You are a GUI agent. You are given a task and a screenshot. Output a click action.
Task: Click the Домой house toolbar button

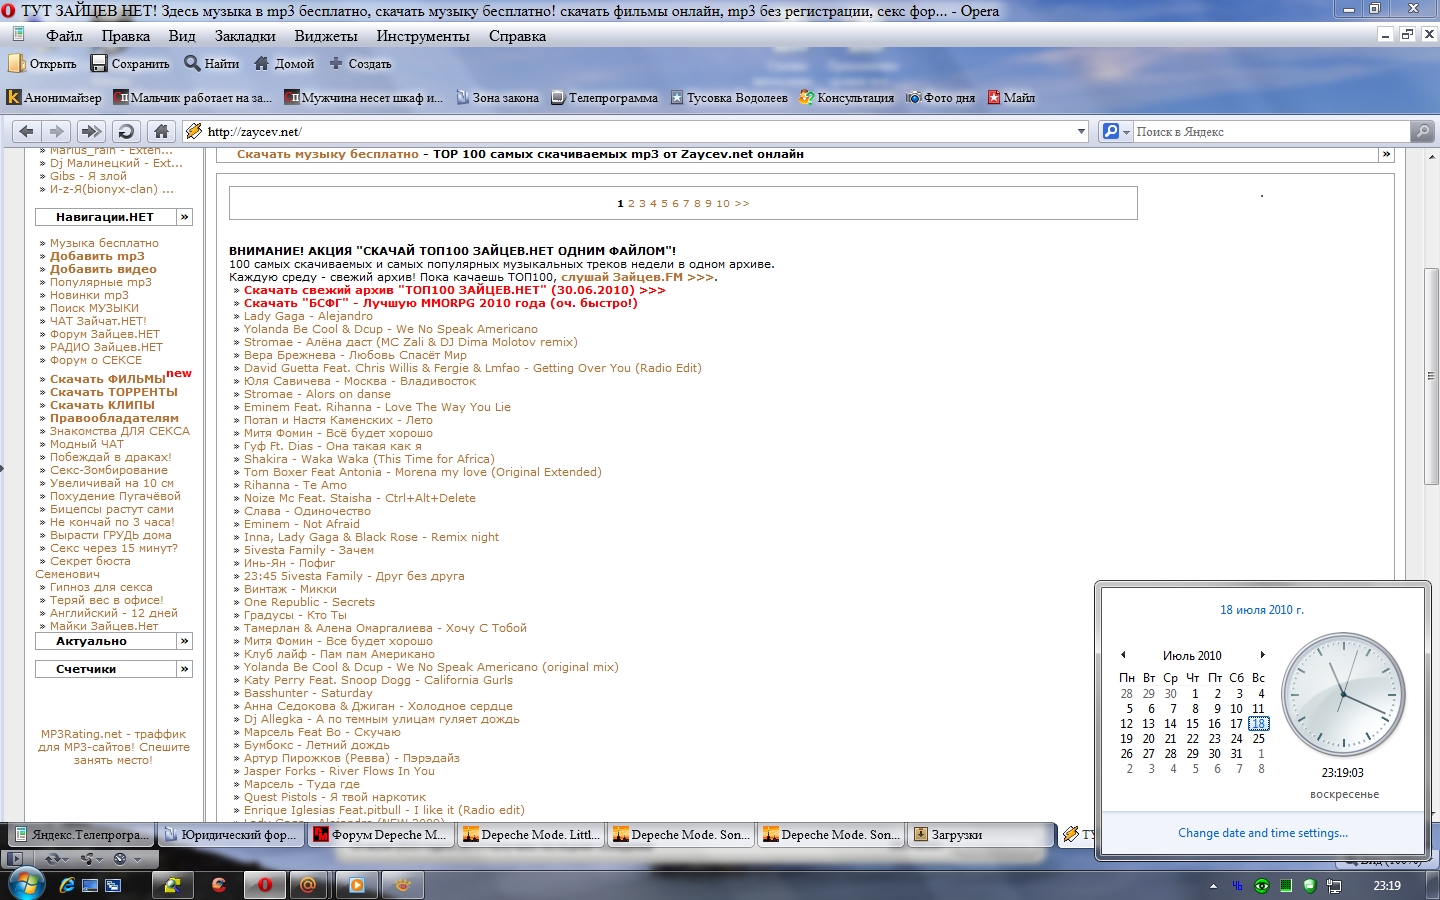(x=284, y=63)
